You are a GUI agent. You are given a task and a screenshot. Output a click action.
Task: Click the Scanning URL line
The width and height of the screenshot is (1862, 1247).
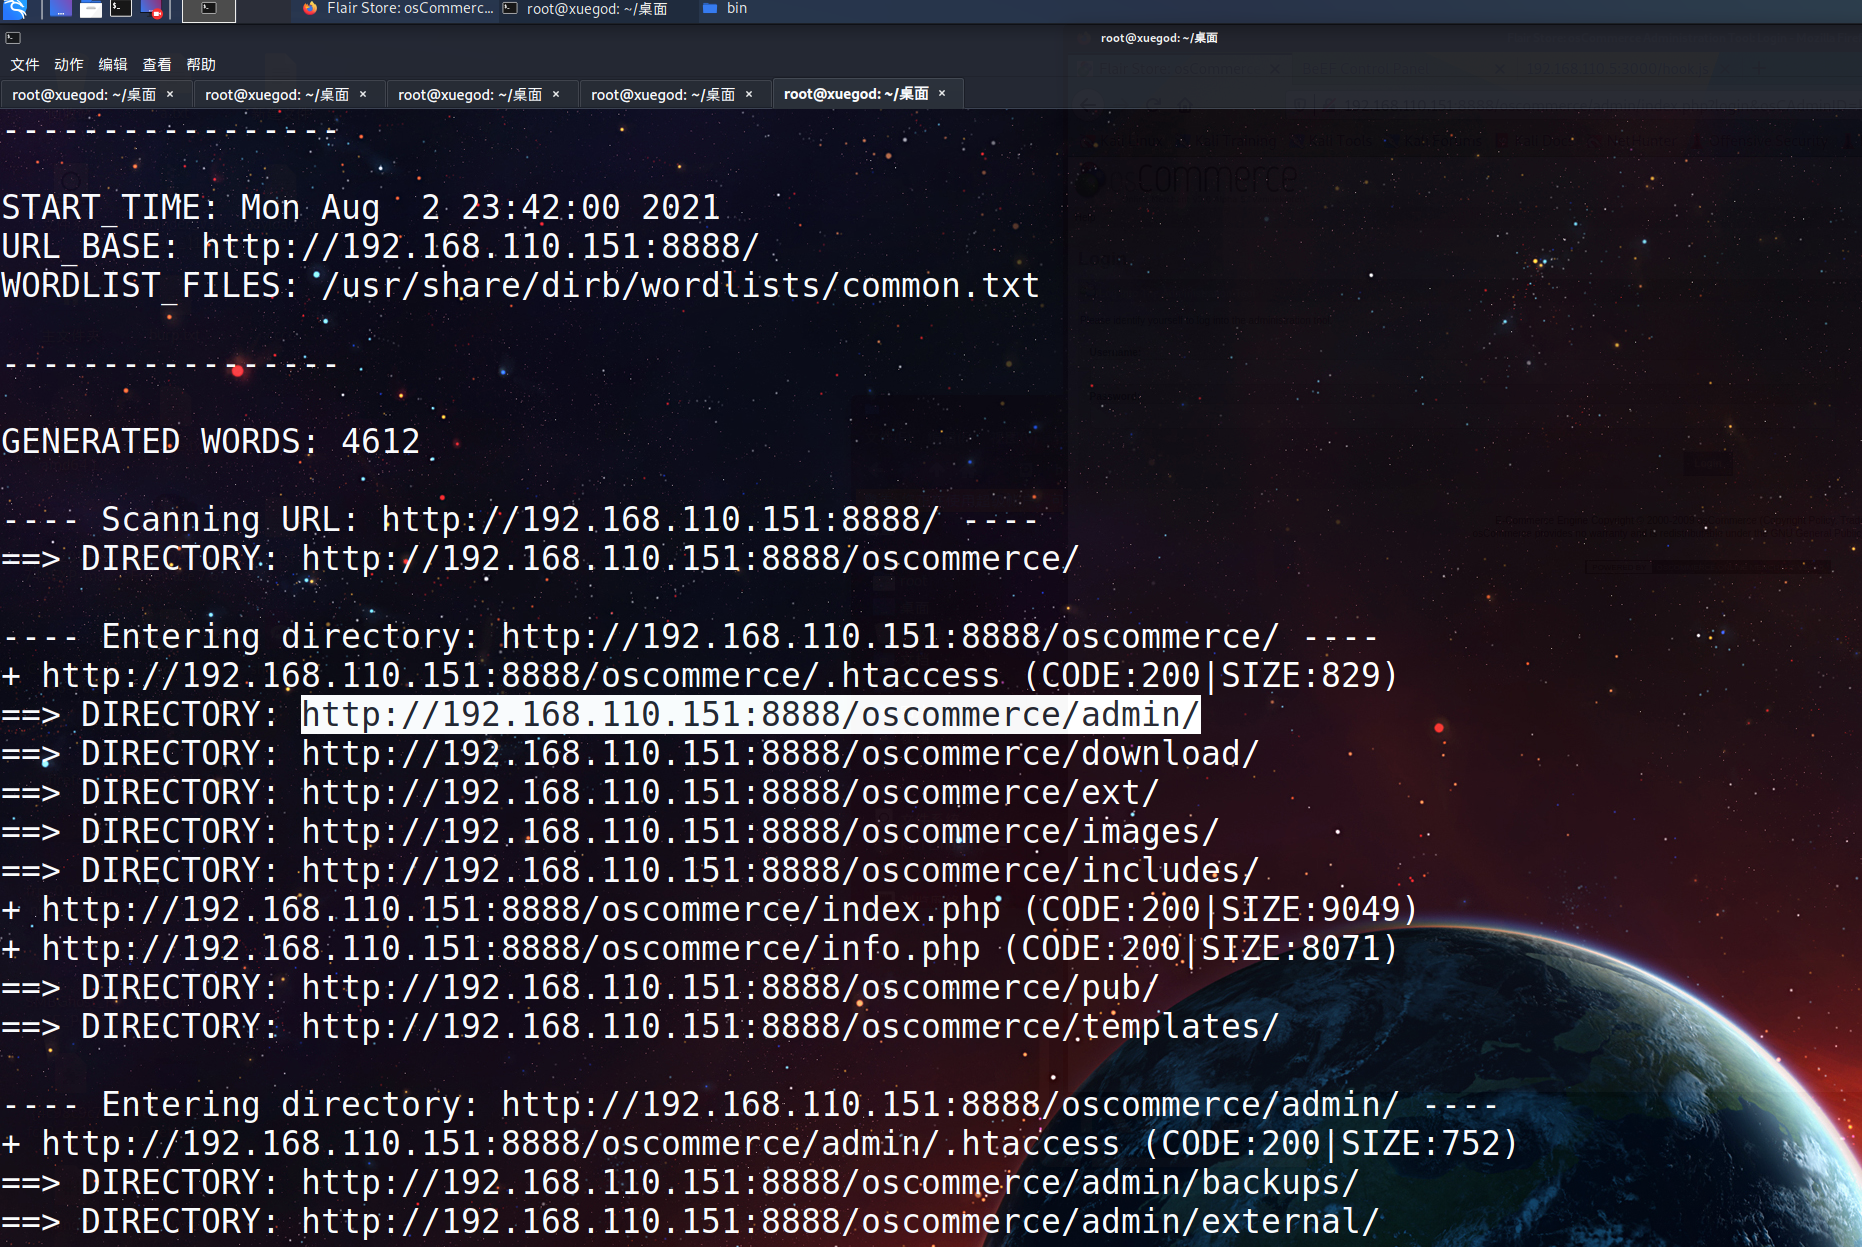[x=520, y=520]
